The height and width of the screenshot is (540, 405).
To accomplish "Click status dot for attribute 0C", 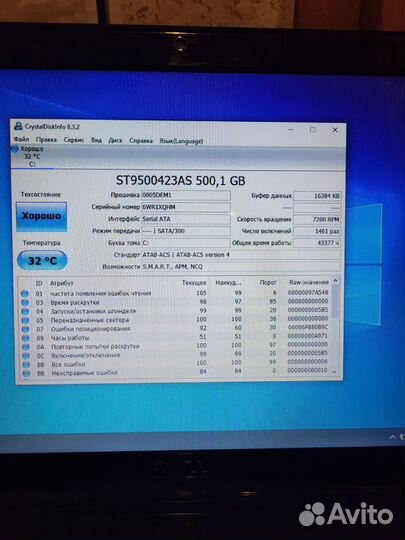I will click(26, 355).
